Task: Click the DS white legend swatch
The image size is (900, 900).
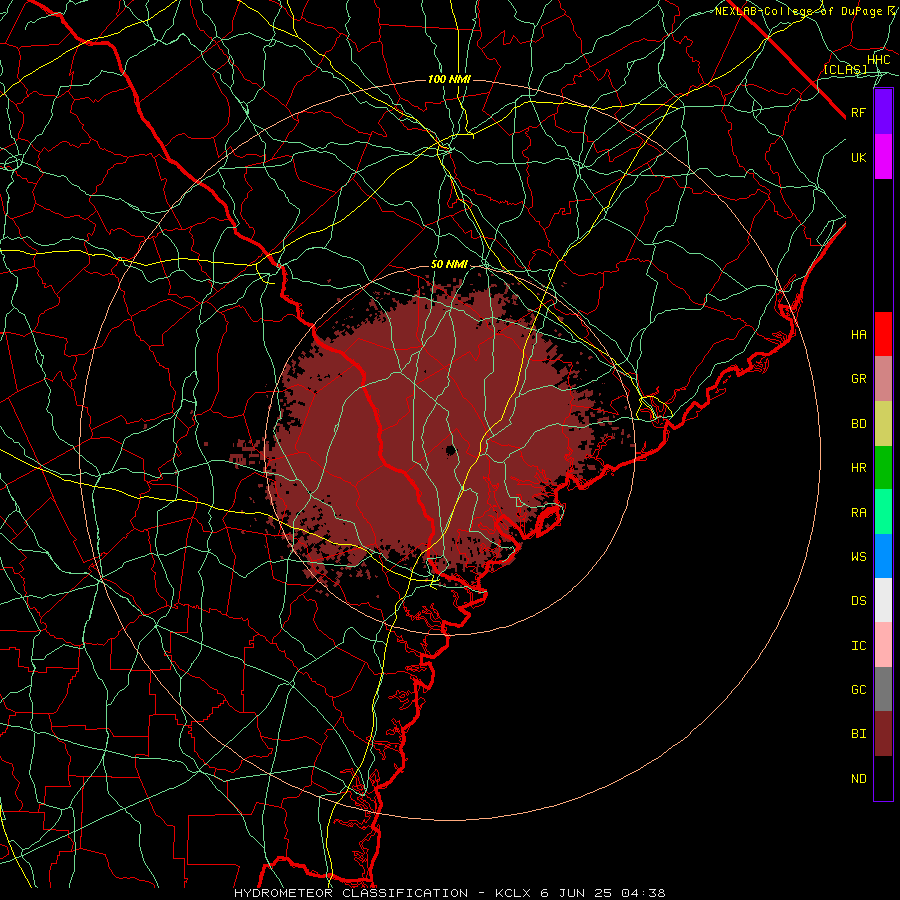Action: [x=883, y=600]
